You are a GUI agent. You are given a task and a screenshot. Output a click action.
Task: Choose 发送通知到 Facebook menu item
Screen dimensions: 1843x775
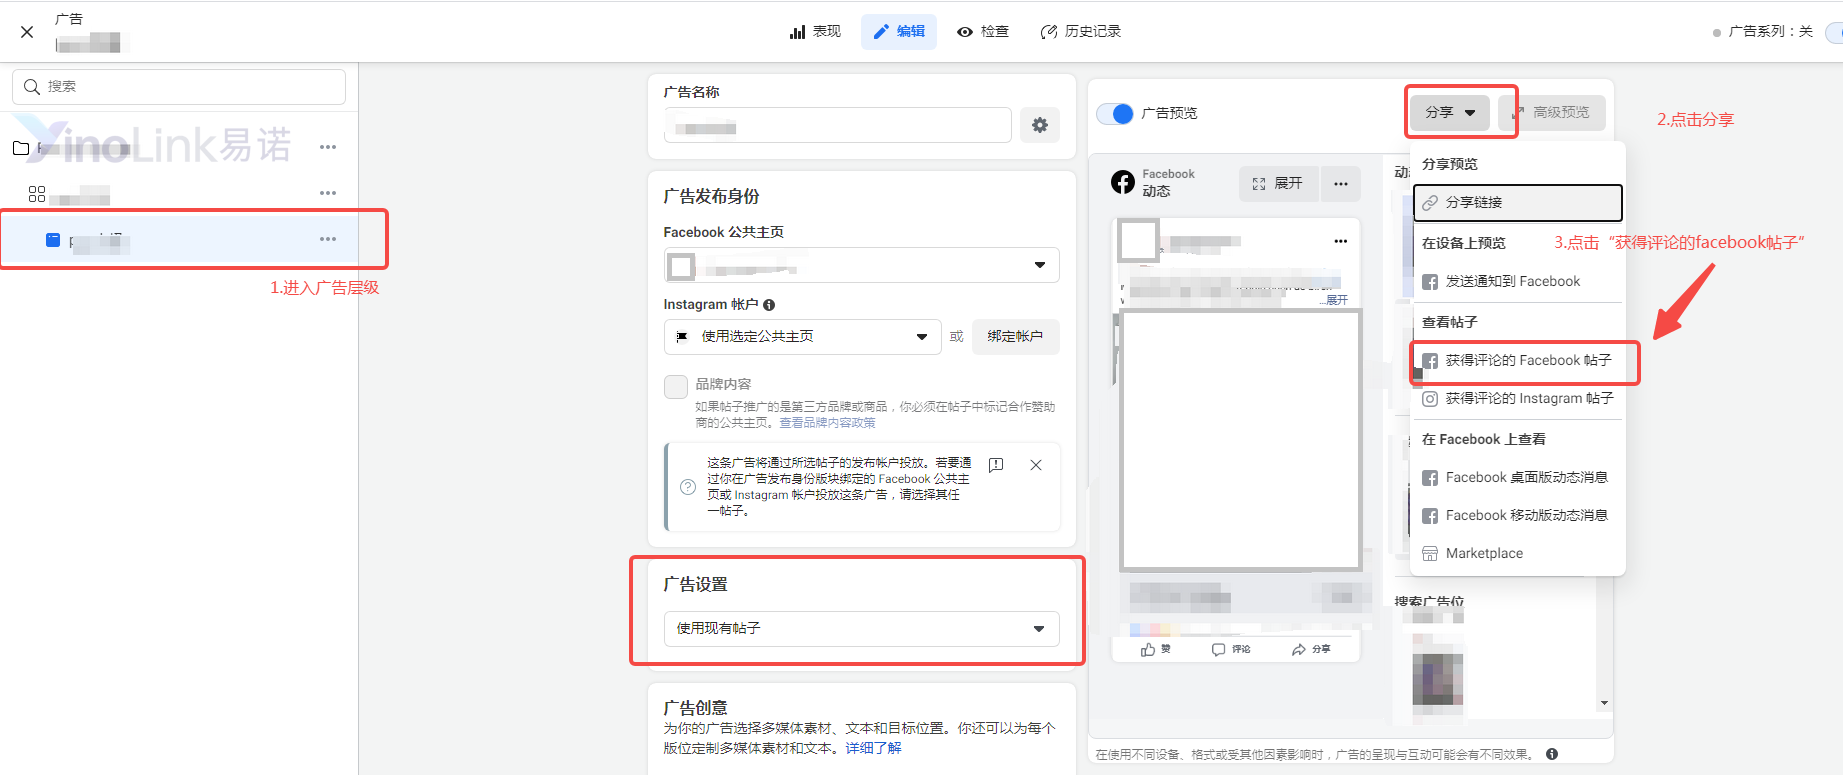click(x=1517, y=282)
